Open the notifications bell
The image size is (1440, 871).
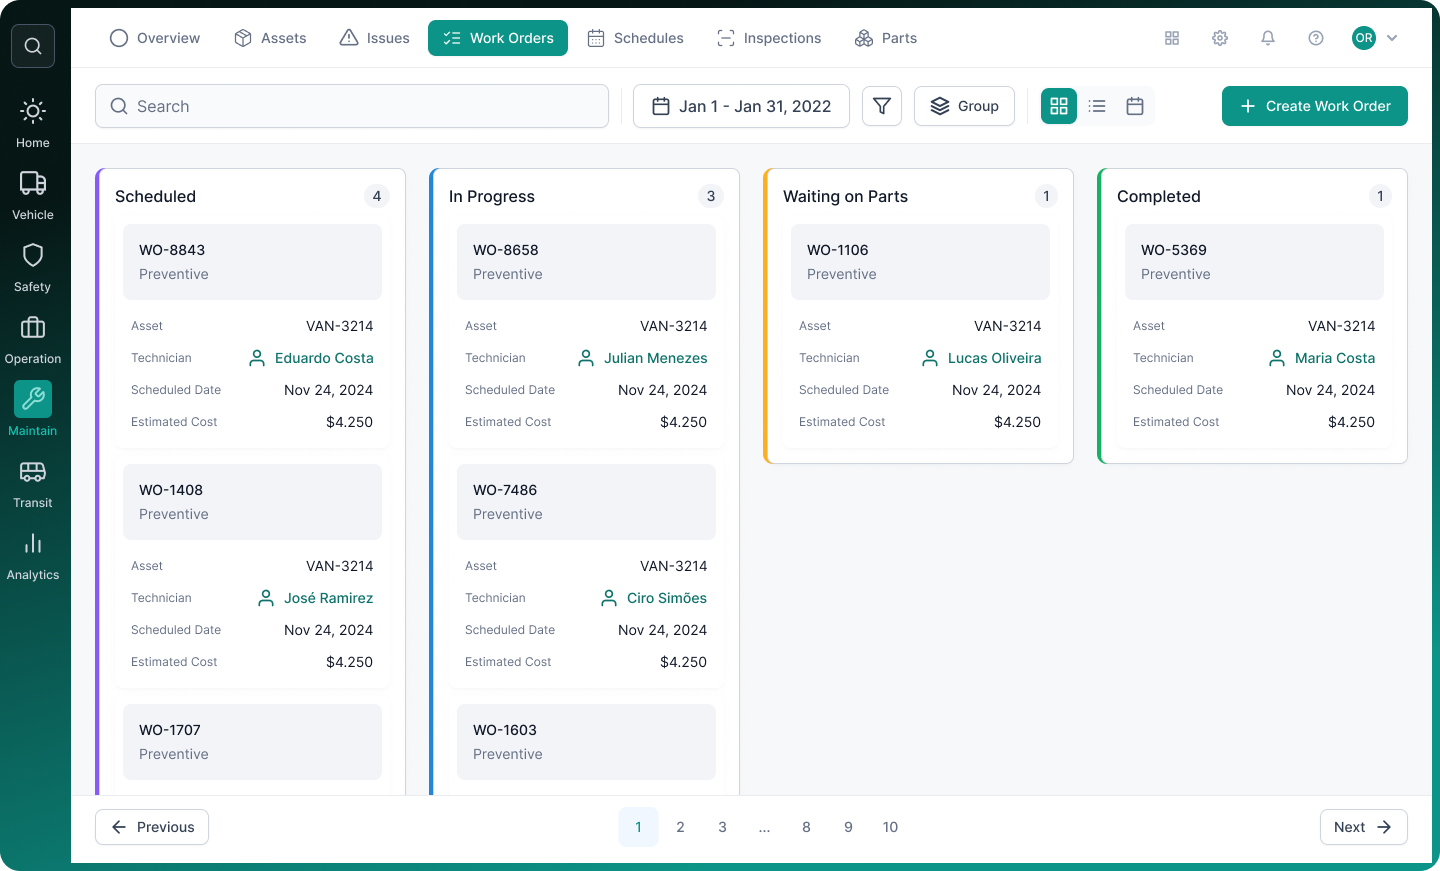pos(1268,38)
